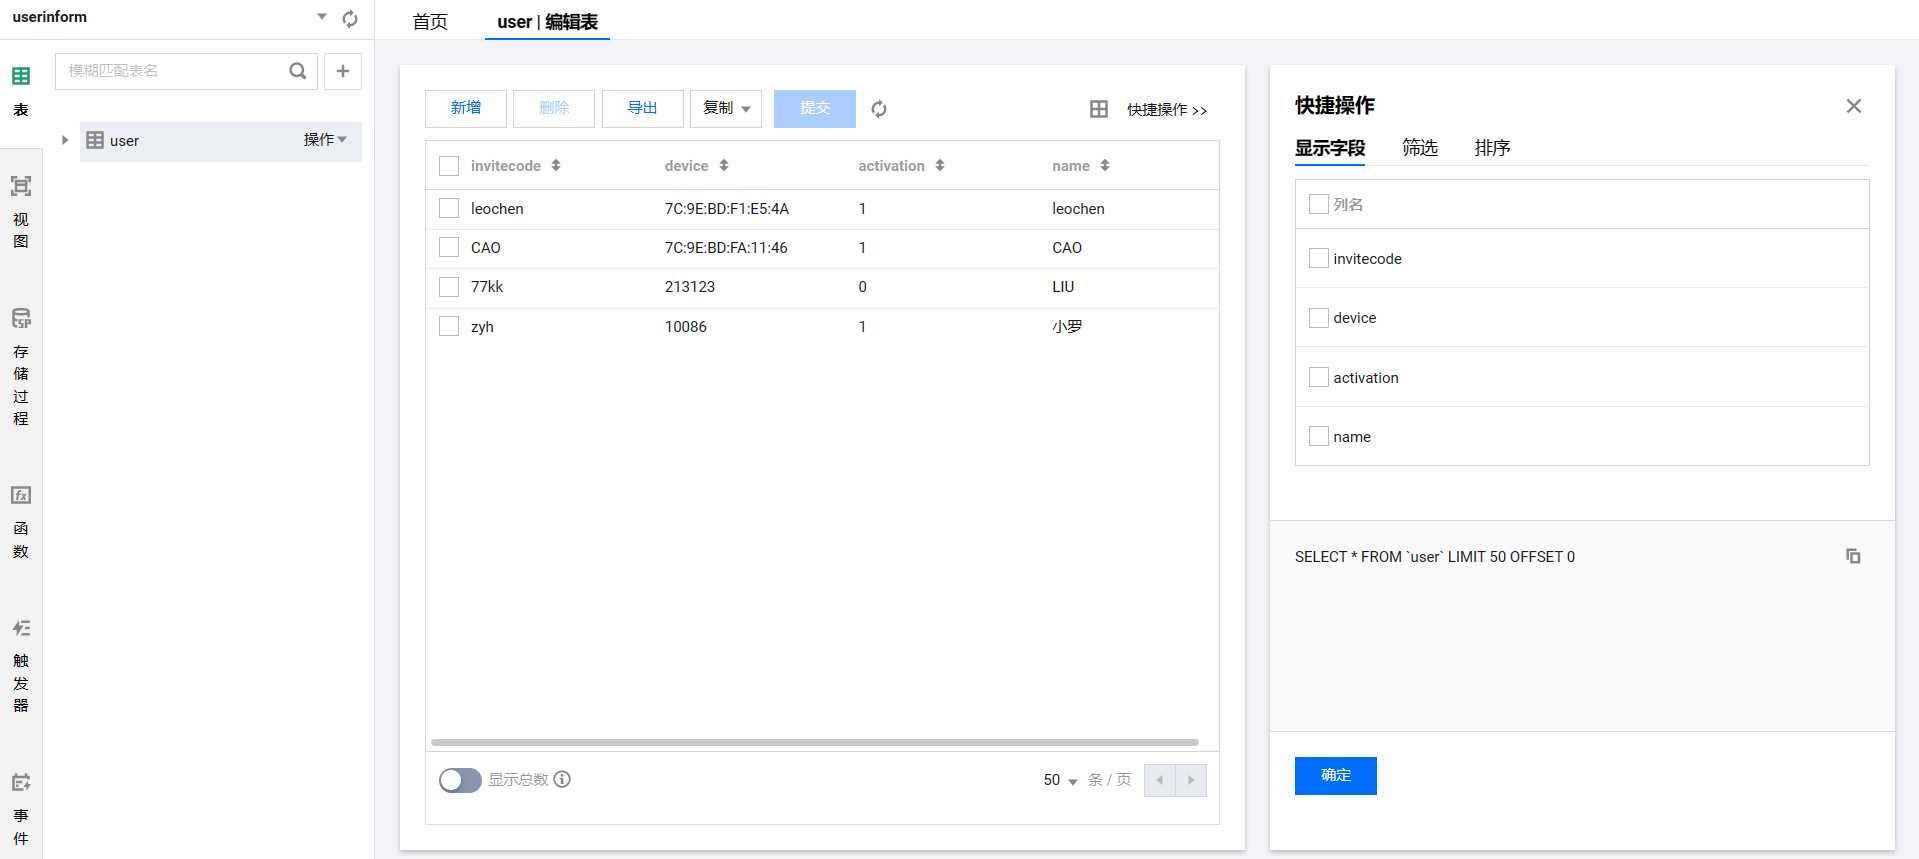Click the 提交 button
The image size is (1919, 859).
[815, 109]
